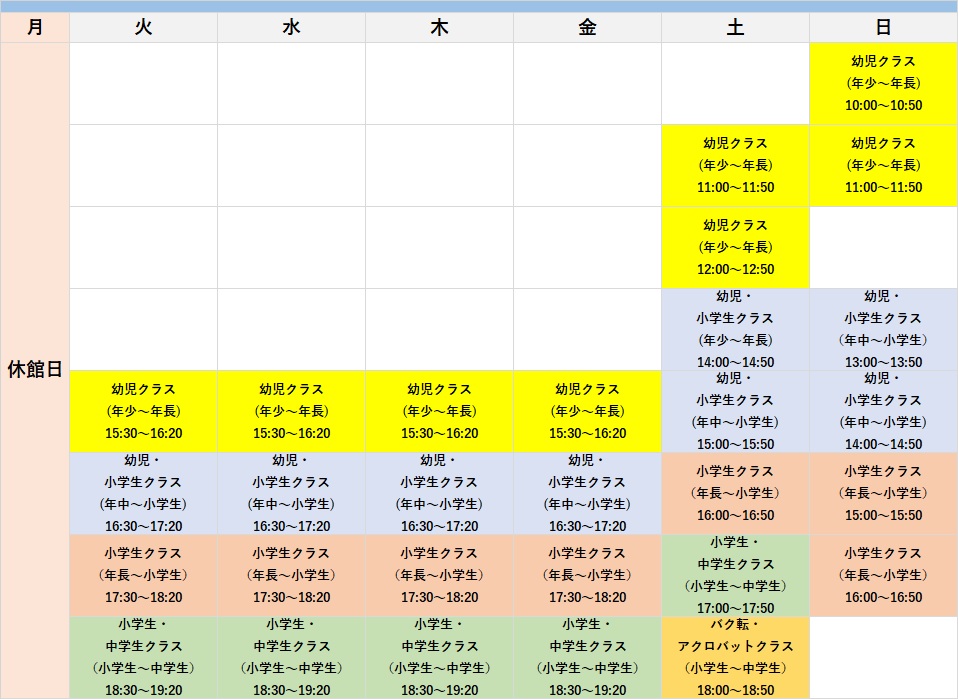Select Friday 18:30～19:20 小学生・中学生クラス

587,657
